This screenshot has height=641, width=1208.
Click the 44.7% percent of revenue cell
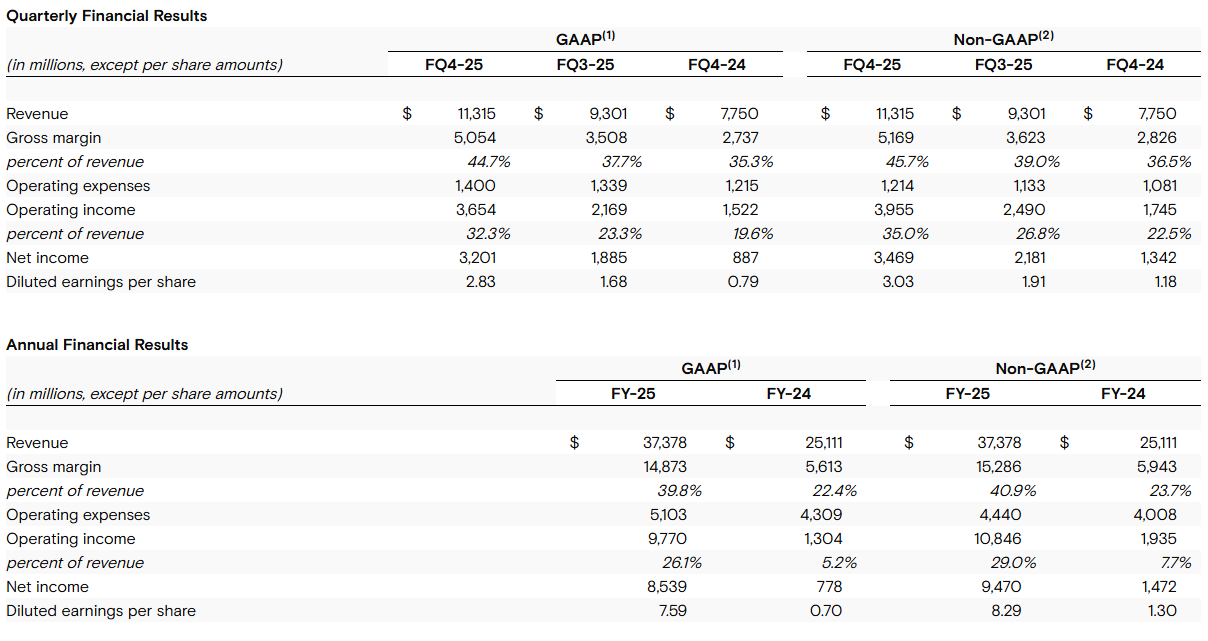coord(479,162)
